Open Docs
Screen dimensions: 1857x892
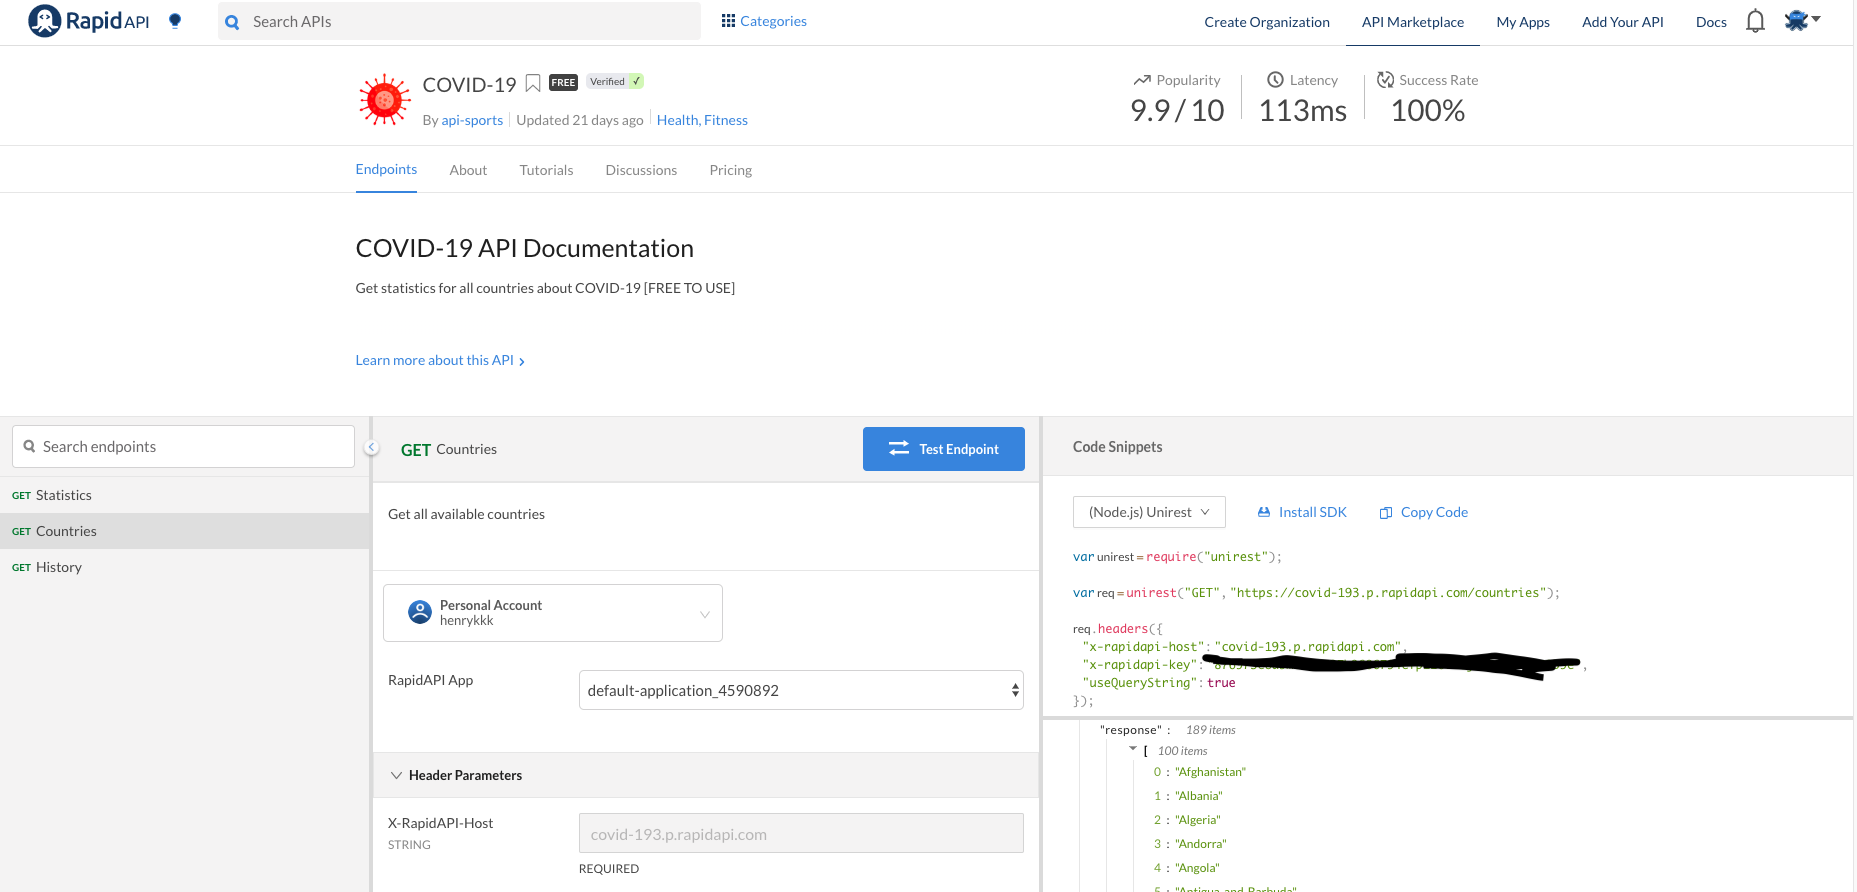tap(1711, 22)
